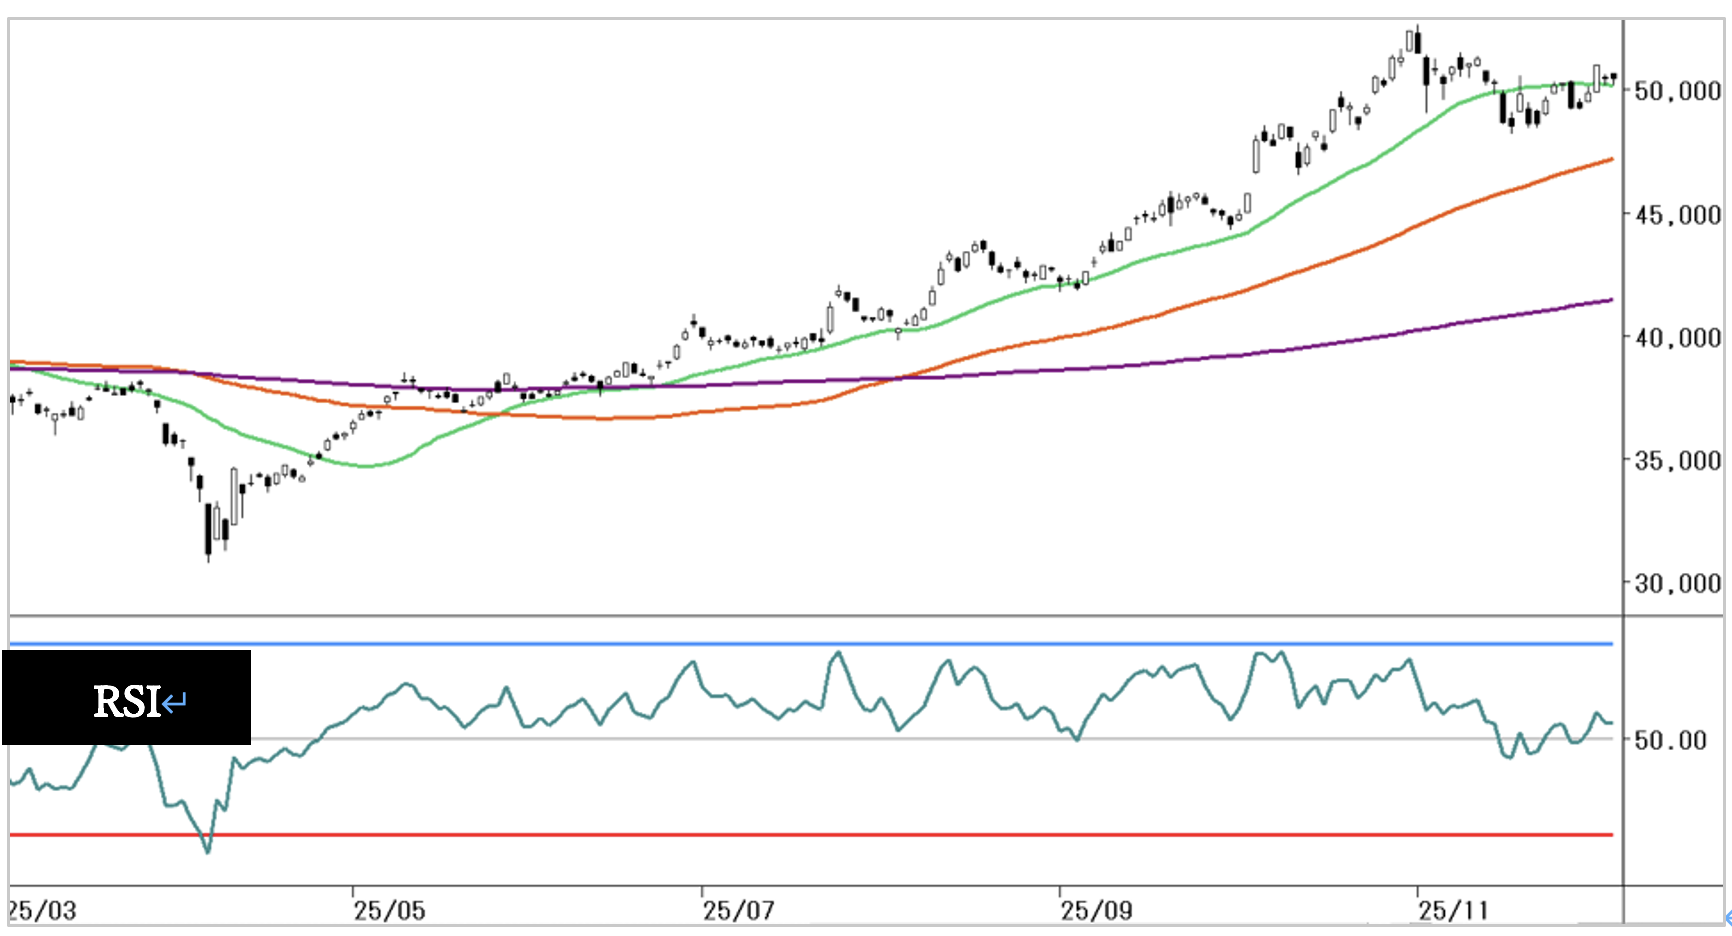Viewport: 1732px width, 936px height.
Task: Click the 45,000 price axis label
Action: (1677, 215)
